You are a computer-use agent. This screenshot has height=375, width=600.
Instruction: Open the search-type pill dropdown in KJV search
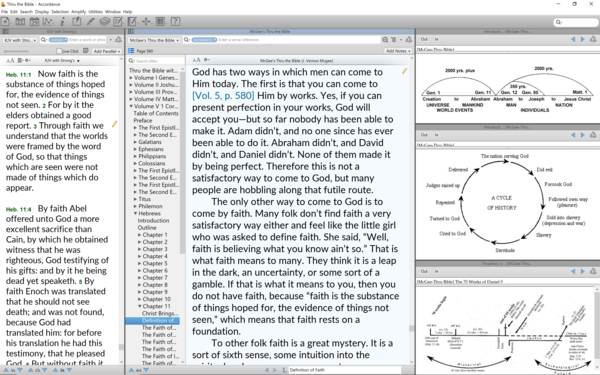click(58, 40)
